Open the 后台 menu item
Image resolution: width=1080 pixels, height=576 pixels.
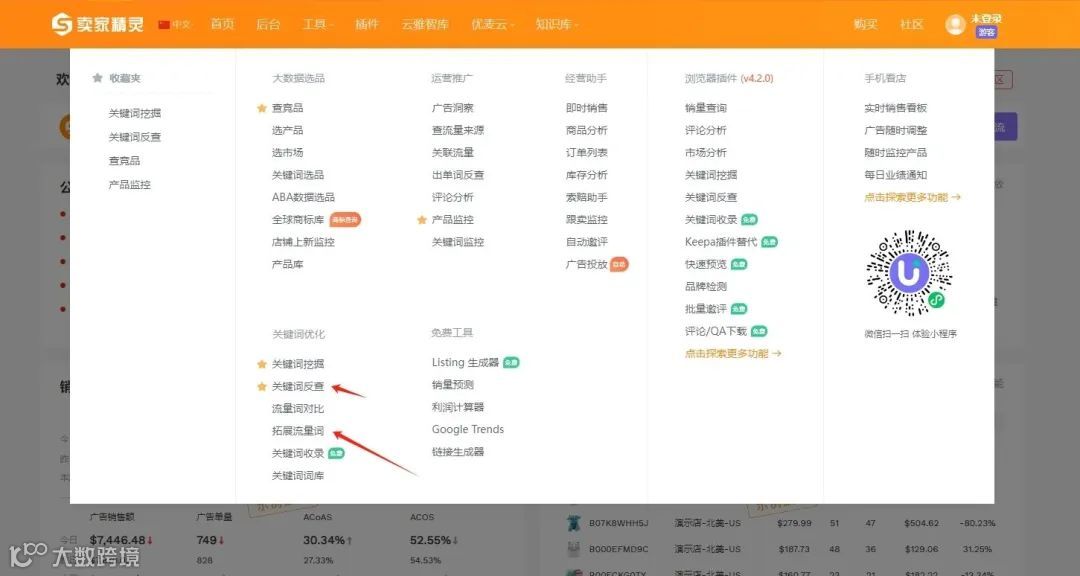click(x=268, y=23)
